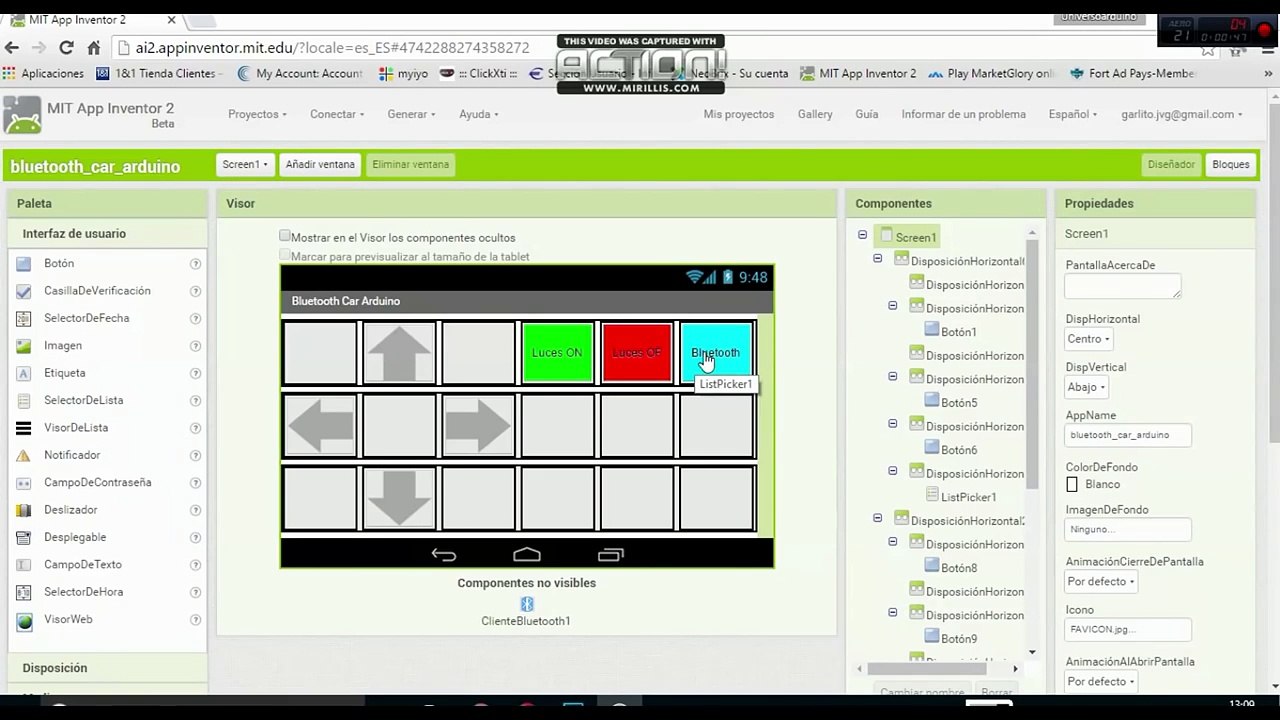Image resolution: width=1280 pixels, height=720 pixels.
Task: Select the CampoDeContraseña palette icon
Action: pyautogui.click(x=24, y=483)
